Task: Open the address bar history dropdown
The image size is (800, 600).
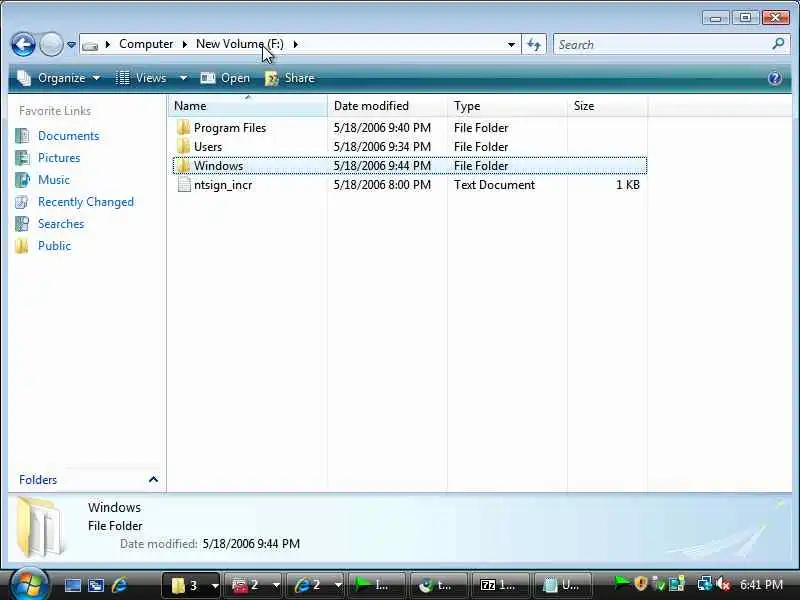Action: 511,45
